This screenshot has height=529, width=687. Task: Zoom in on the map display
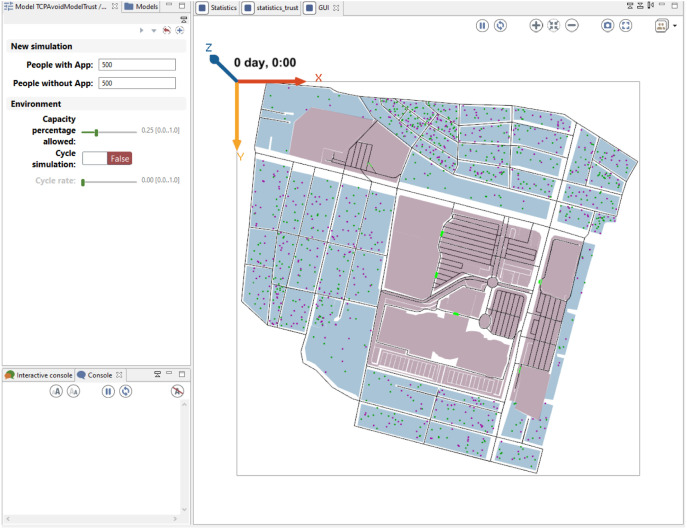tap(536, 25)
